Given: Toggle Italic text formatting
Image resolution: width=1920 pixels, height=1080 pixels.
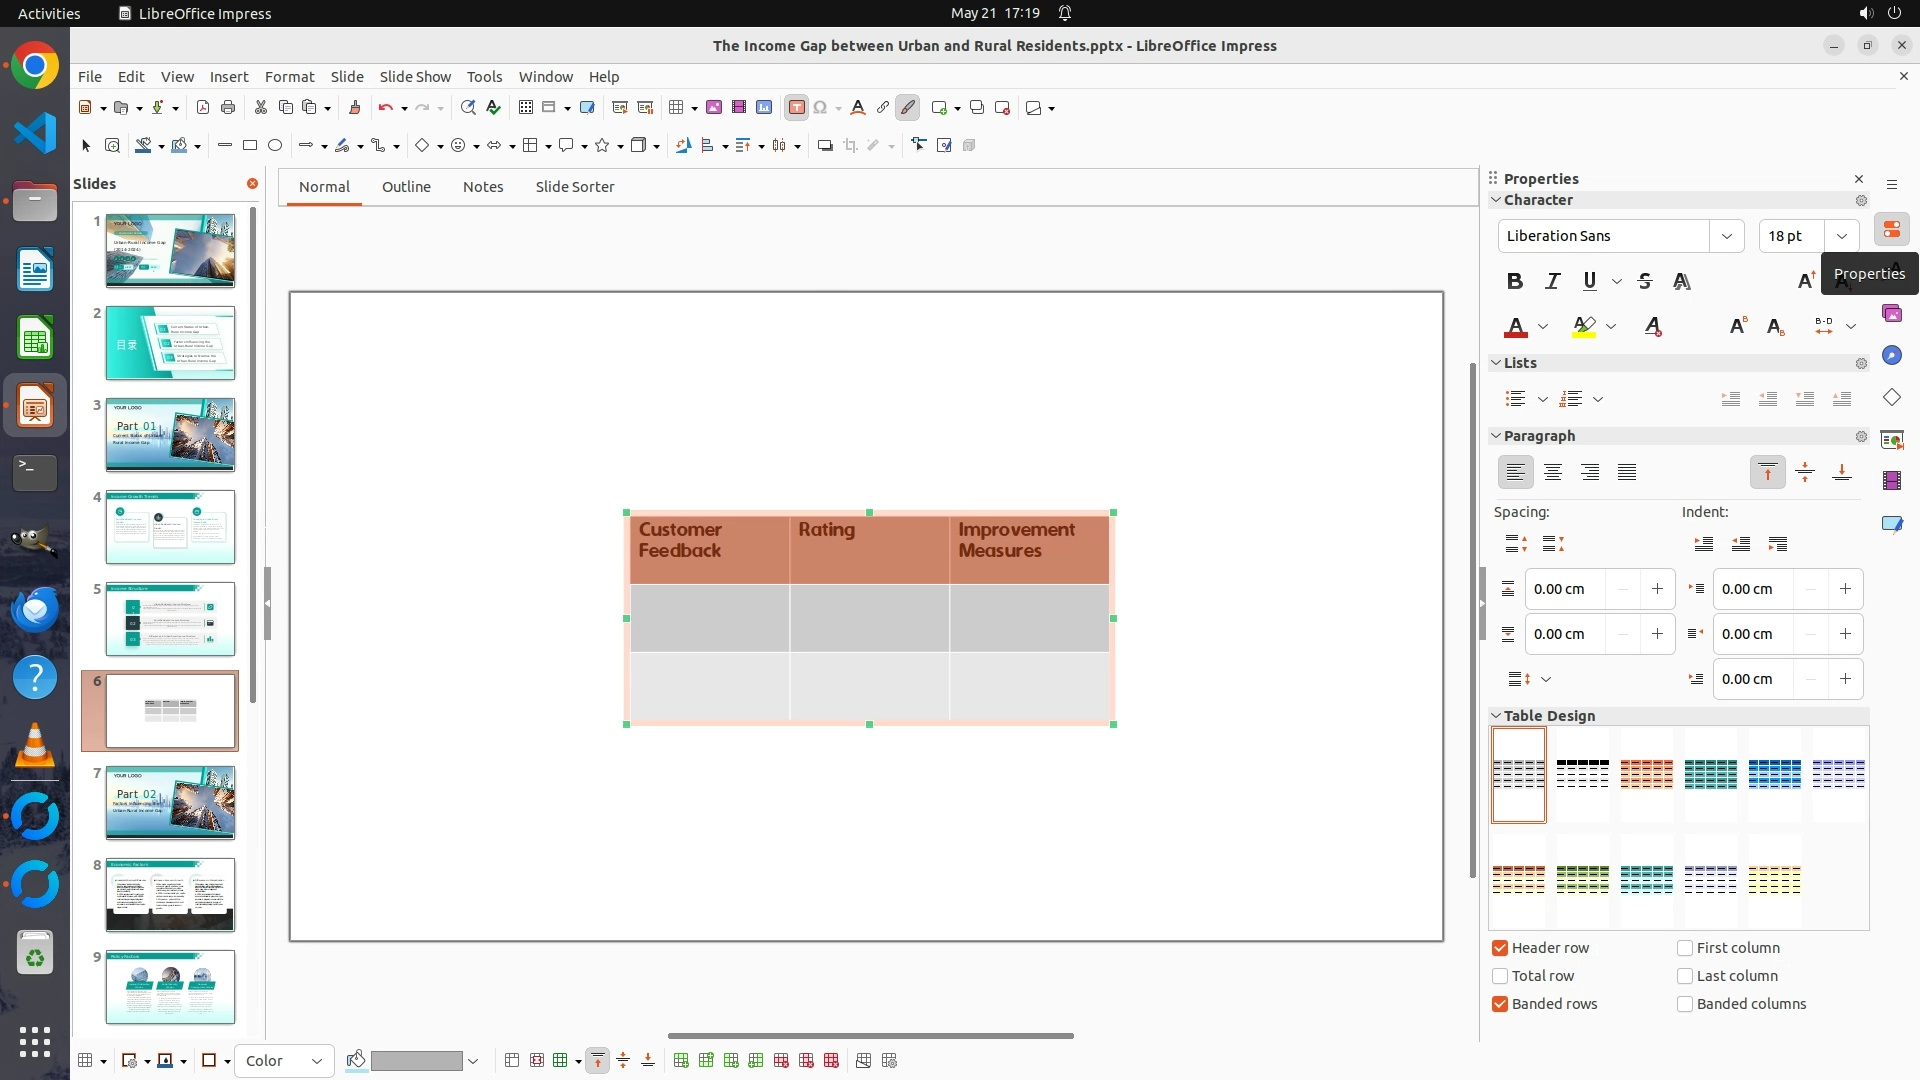Looking at the screenshot, I should point(1552,281).
